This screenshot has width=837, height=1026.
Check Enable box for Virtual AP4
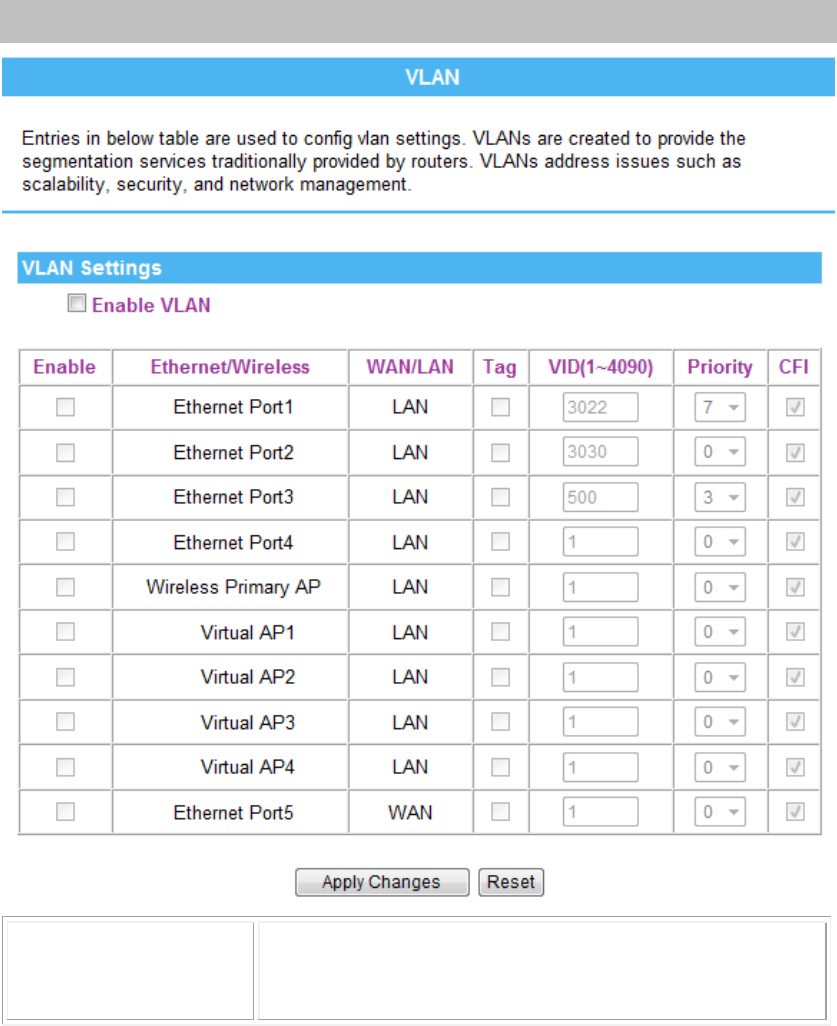[x=65, y=767]
